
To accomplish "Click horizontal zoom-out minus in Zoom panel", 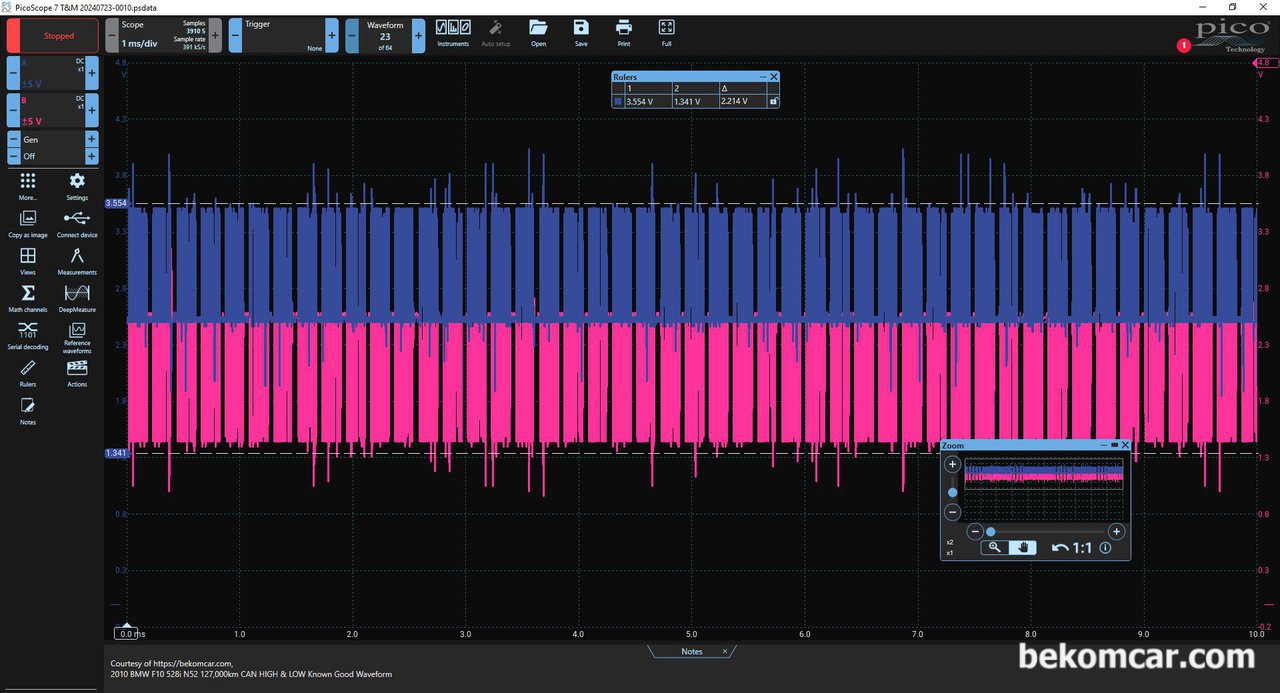I will (975, 532).
